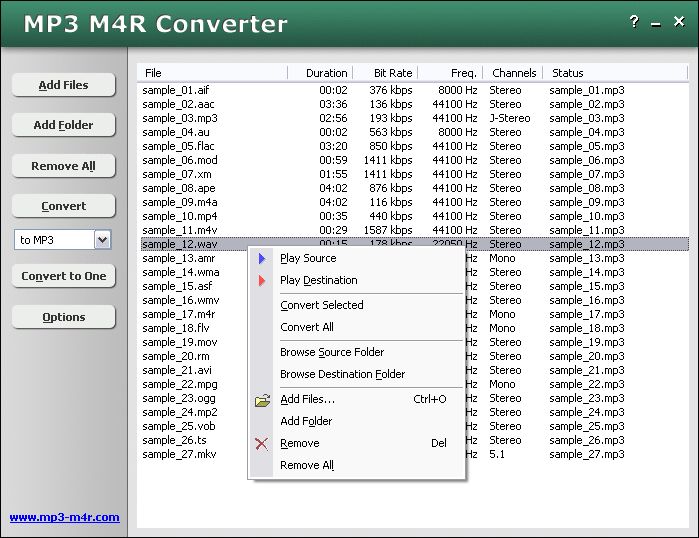The image size is (699, 538).
Task: Choose Convert All in context menu
Action: pyautogui.click(x=307, y=327)
